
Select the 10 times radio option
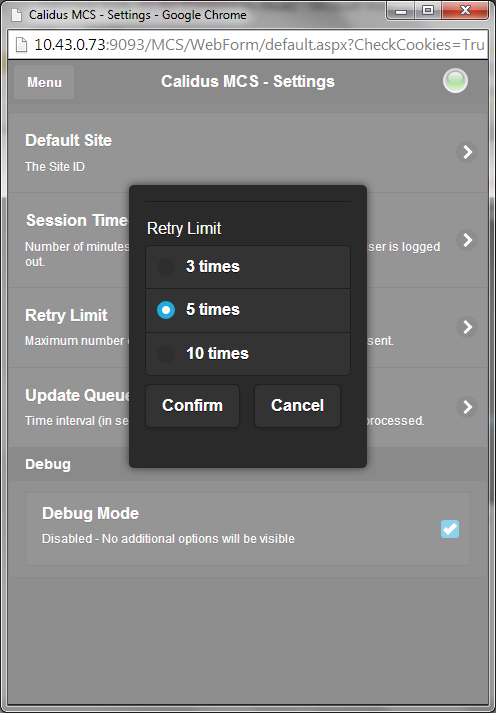(x=248, y=354)
